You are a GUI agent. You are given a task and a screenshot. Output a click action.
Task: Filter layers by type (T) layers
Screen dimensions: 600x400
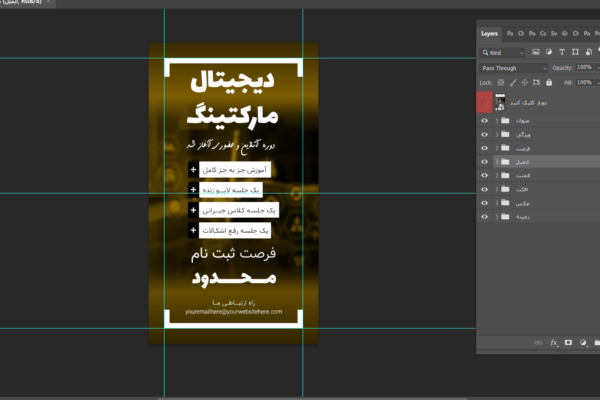562,52
